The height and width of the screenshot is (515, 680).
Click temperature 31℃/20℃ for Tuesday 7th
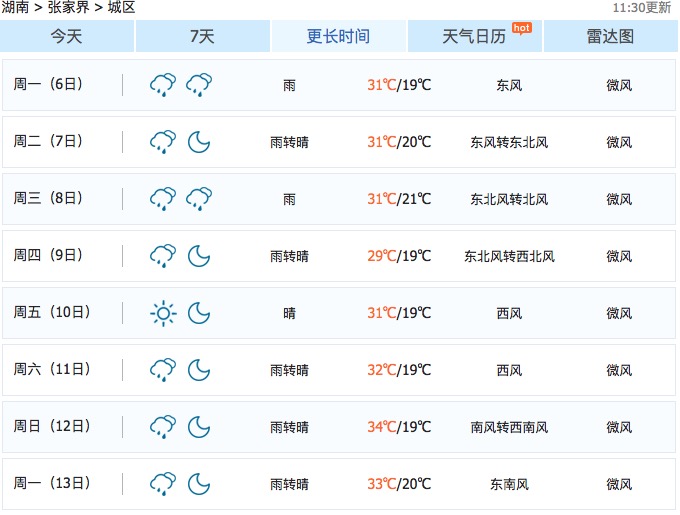tap(399, 142)
